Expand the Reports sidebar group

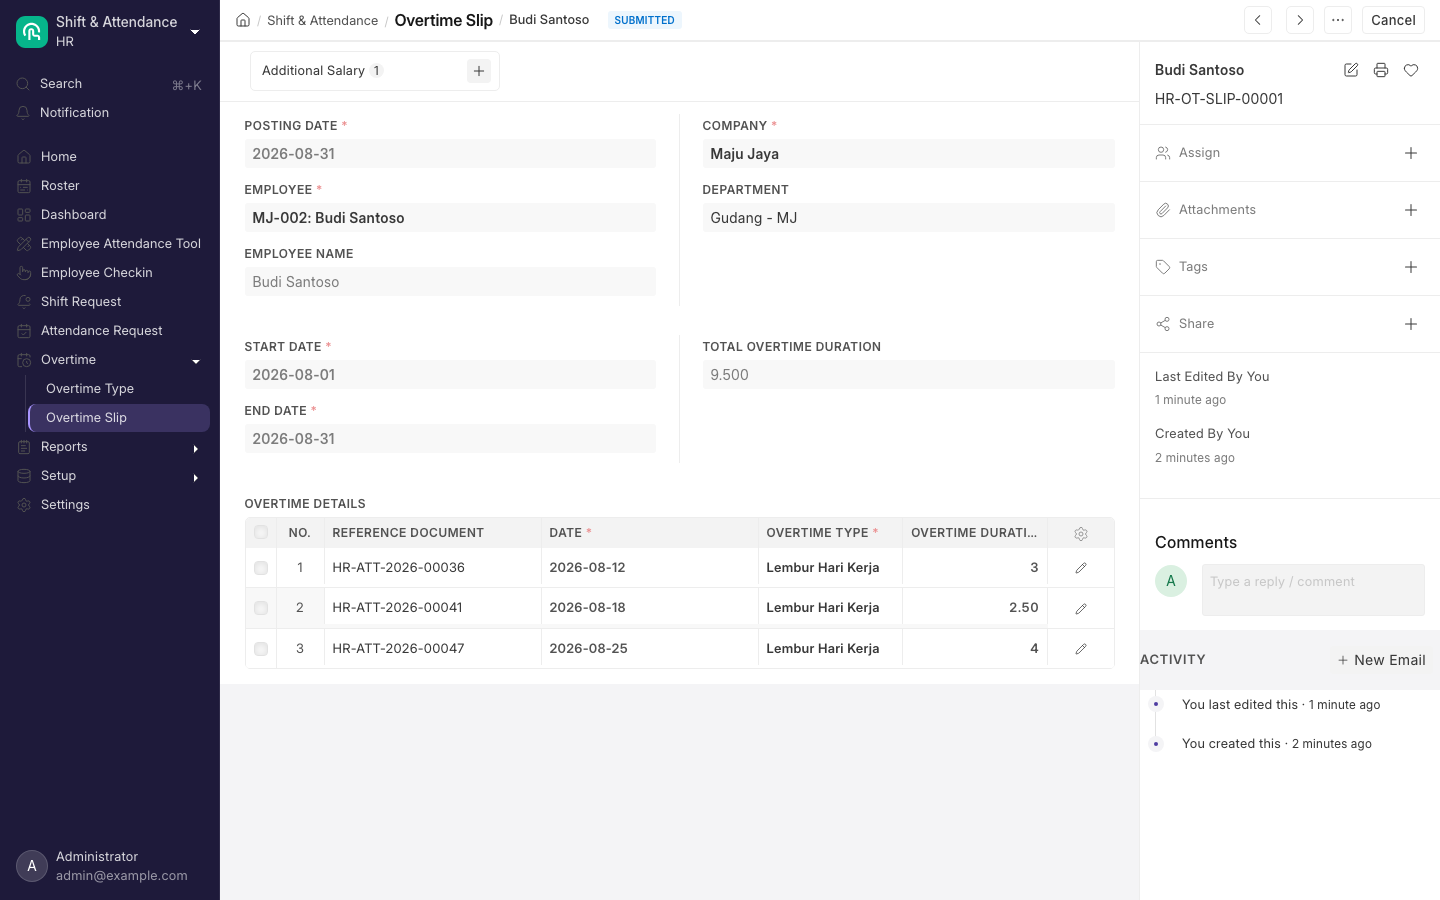[196, 448]
